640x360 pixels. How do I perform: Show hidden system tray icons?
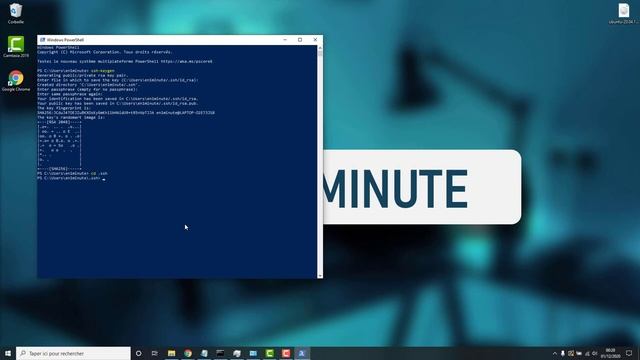[x=554, y=353]
